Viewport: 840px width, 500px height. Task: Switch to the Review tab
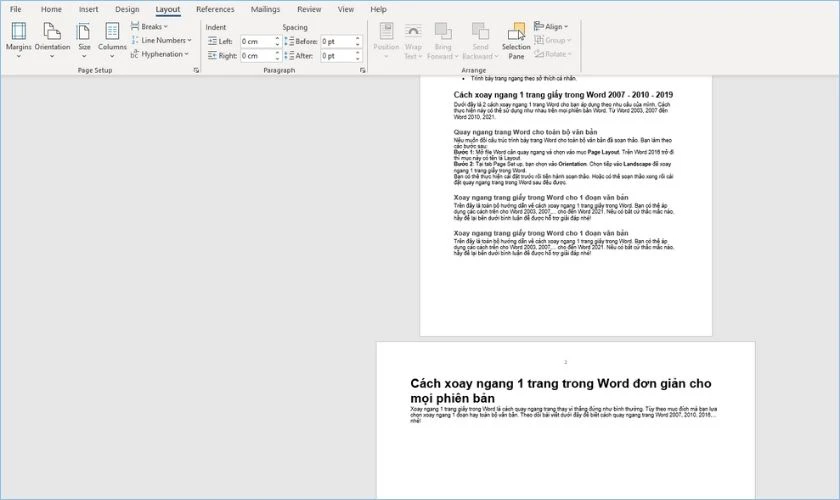[x=309, y=9]
